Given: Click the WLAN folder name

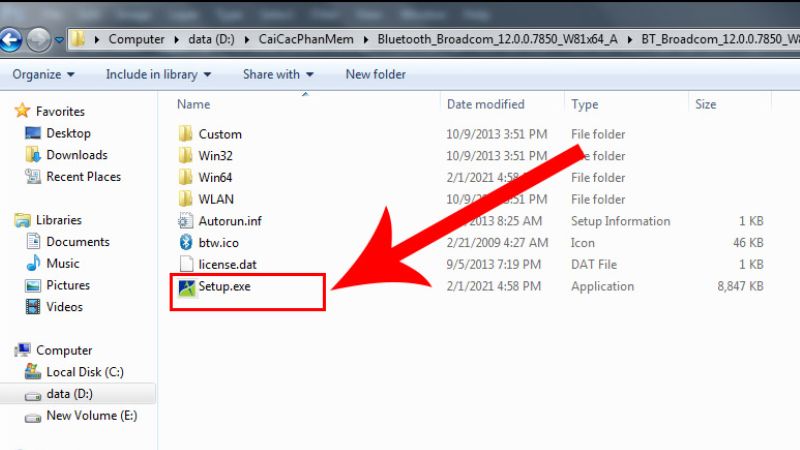Looking at the screenshot, I should point(216,199).
